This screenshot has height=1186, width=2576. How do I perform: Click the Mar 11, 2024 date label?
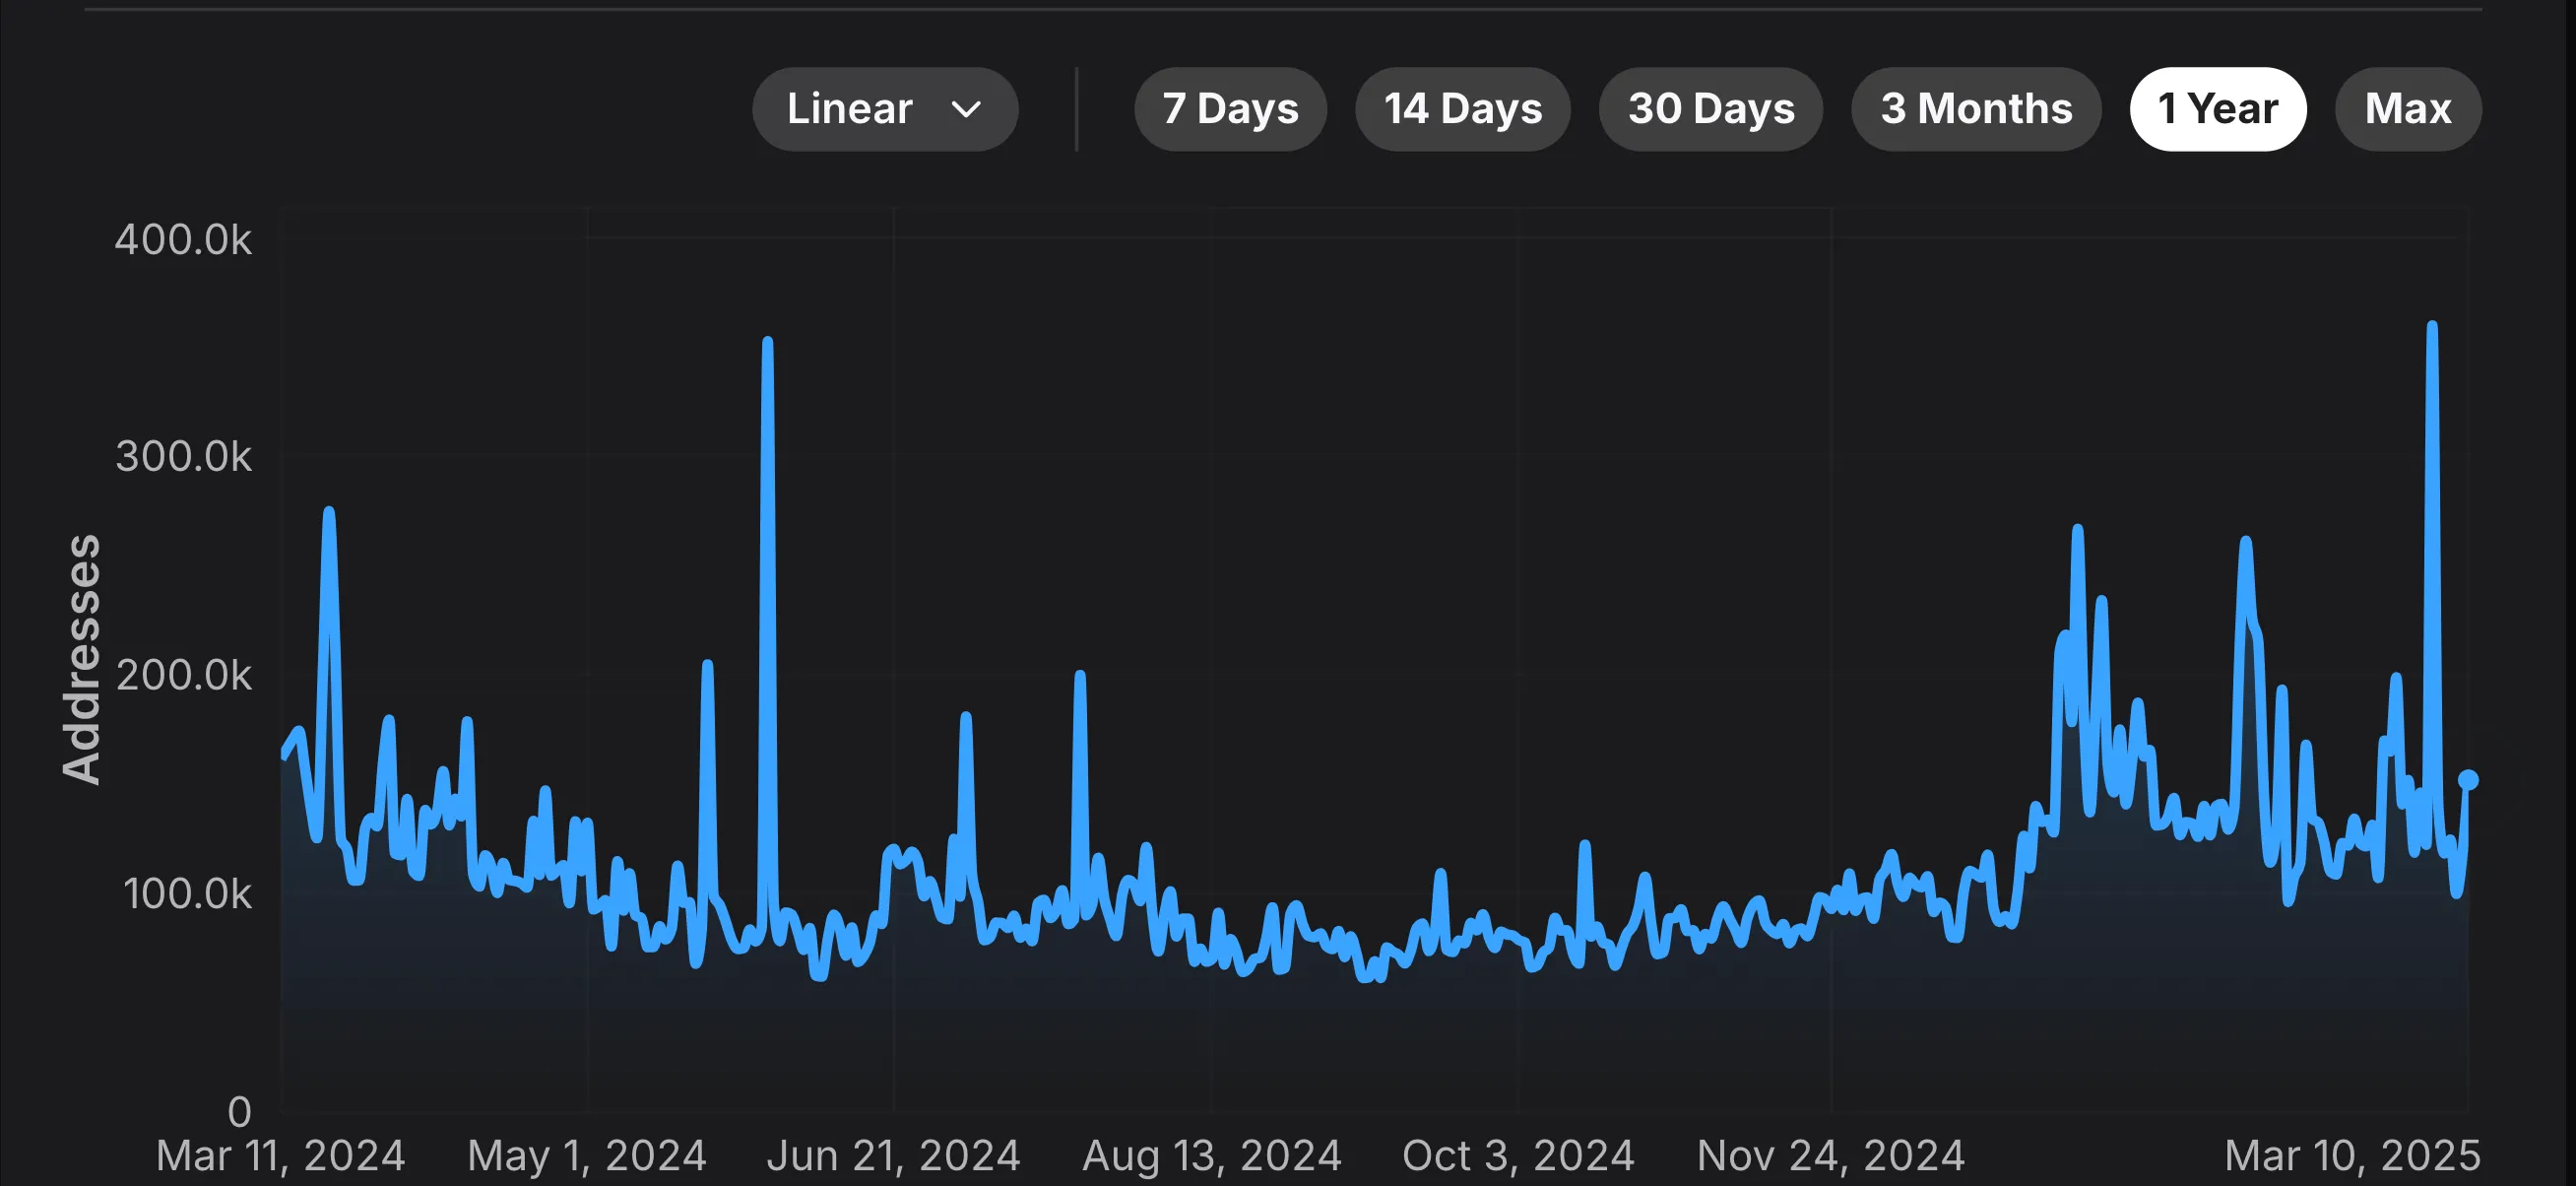(280, 1156)
